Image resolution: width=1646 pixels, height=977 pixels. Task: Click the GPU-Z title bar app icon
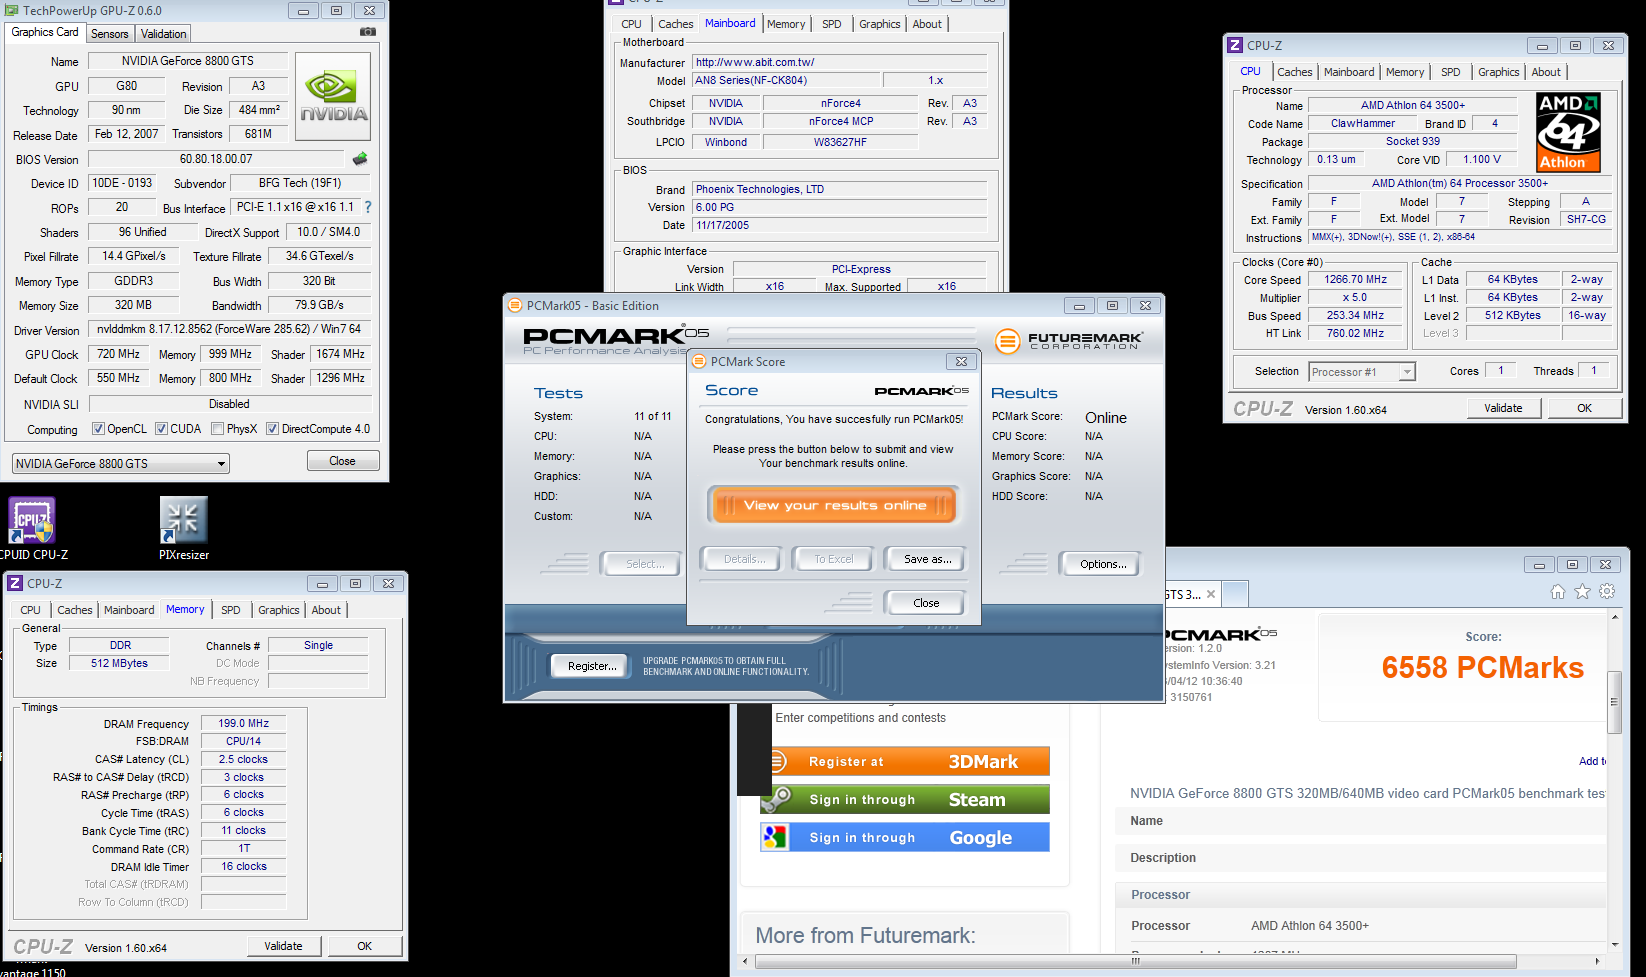click(12, 10)
